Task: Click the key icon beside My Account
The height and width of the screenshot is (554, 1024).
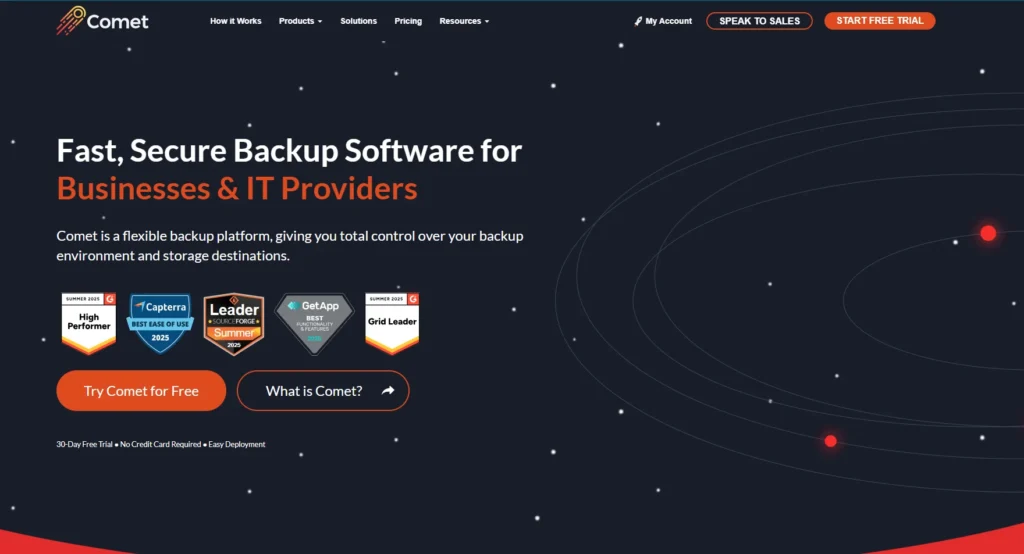Action: [x=638, y=21]
